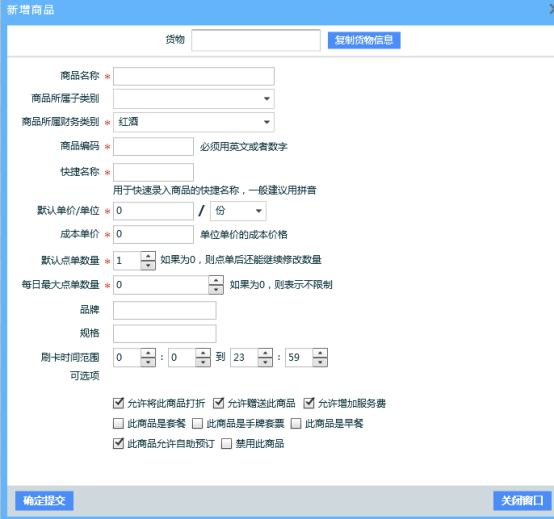Click the 商品编码 input field
This screenshot has height=519, width=554.
(153, 146)
